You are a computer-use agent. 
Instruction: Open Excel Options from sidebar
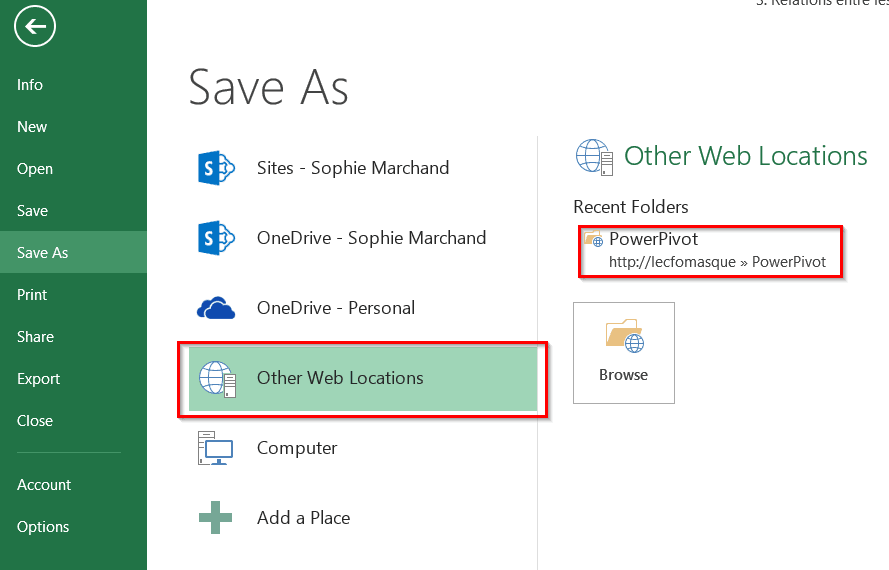click(x=43, y=527)
